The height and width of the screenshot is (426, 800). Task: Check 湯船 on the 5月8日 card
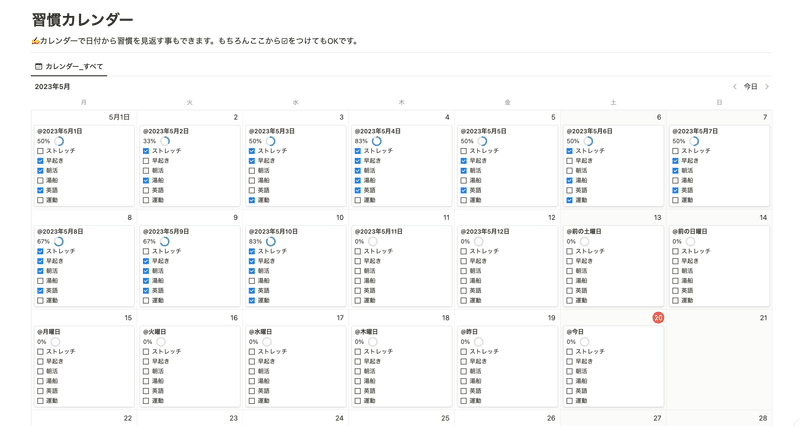click(40, 281)
